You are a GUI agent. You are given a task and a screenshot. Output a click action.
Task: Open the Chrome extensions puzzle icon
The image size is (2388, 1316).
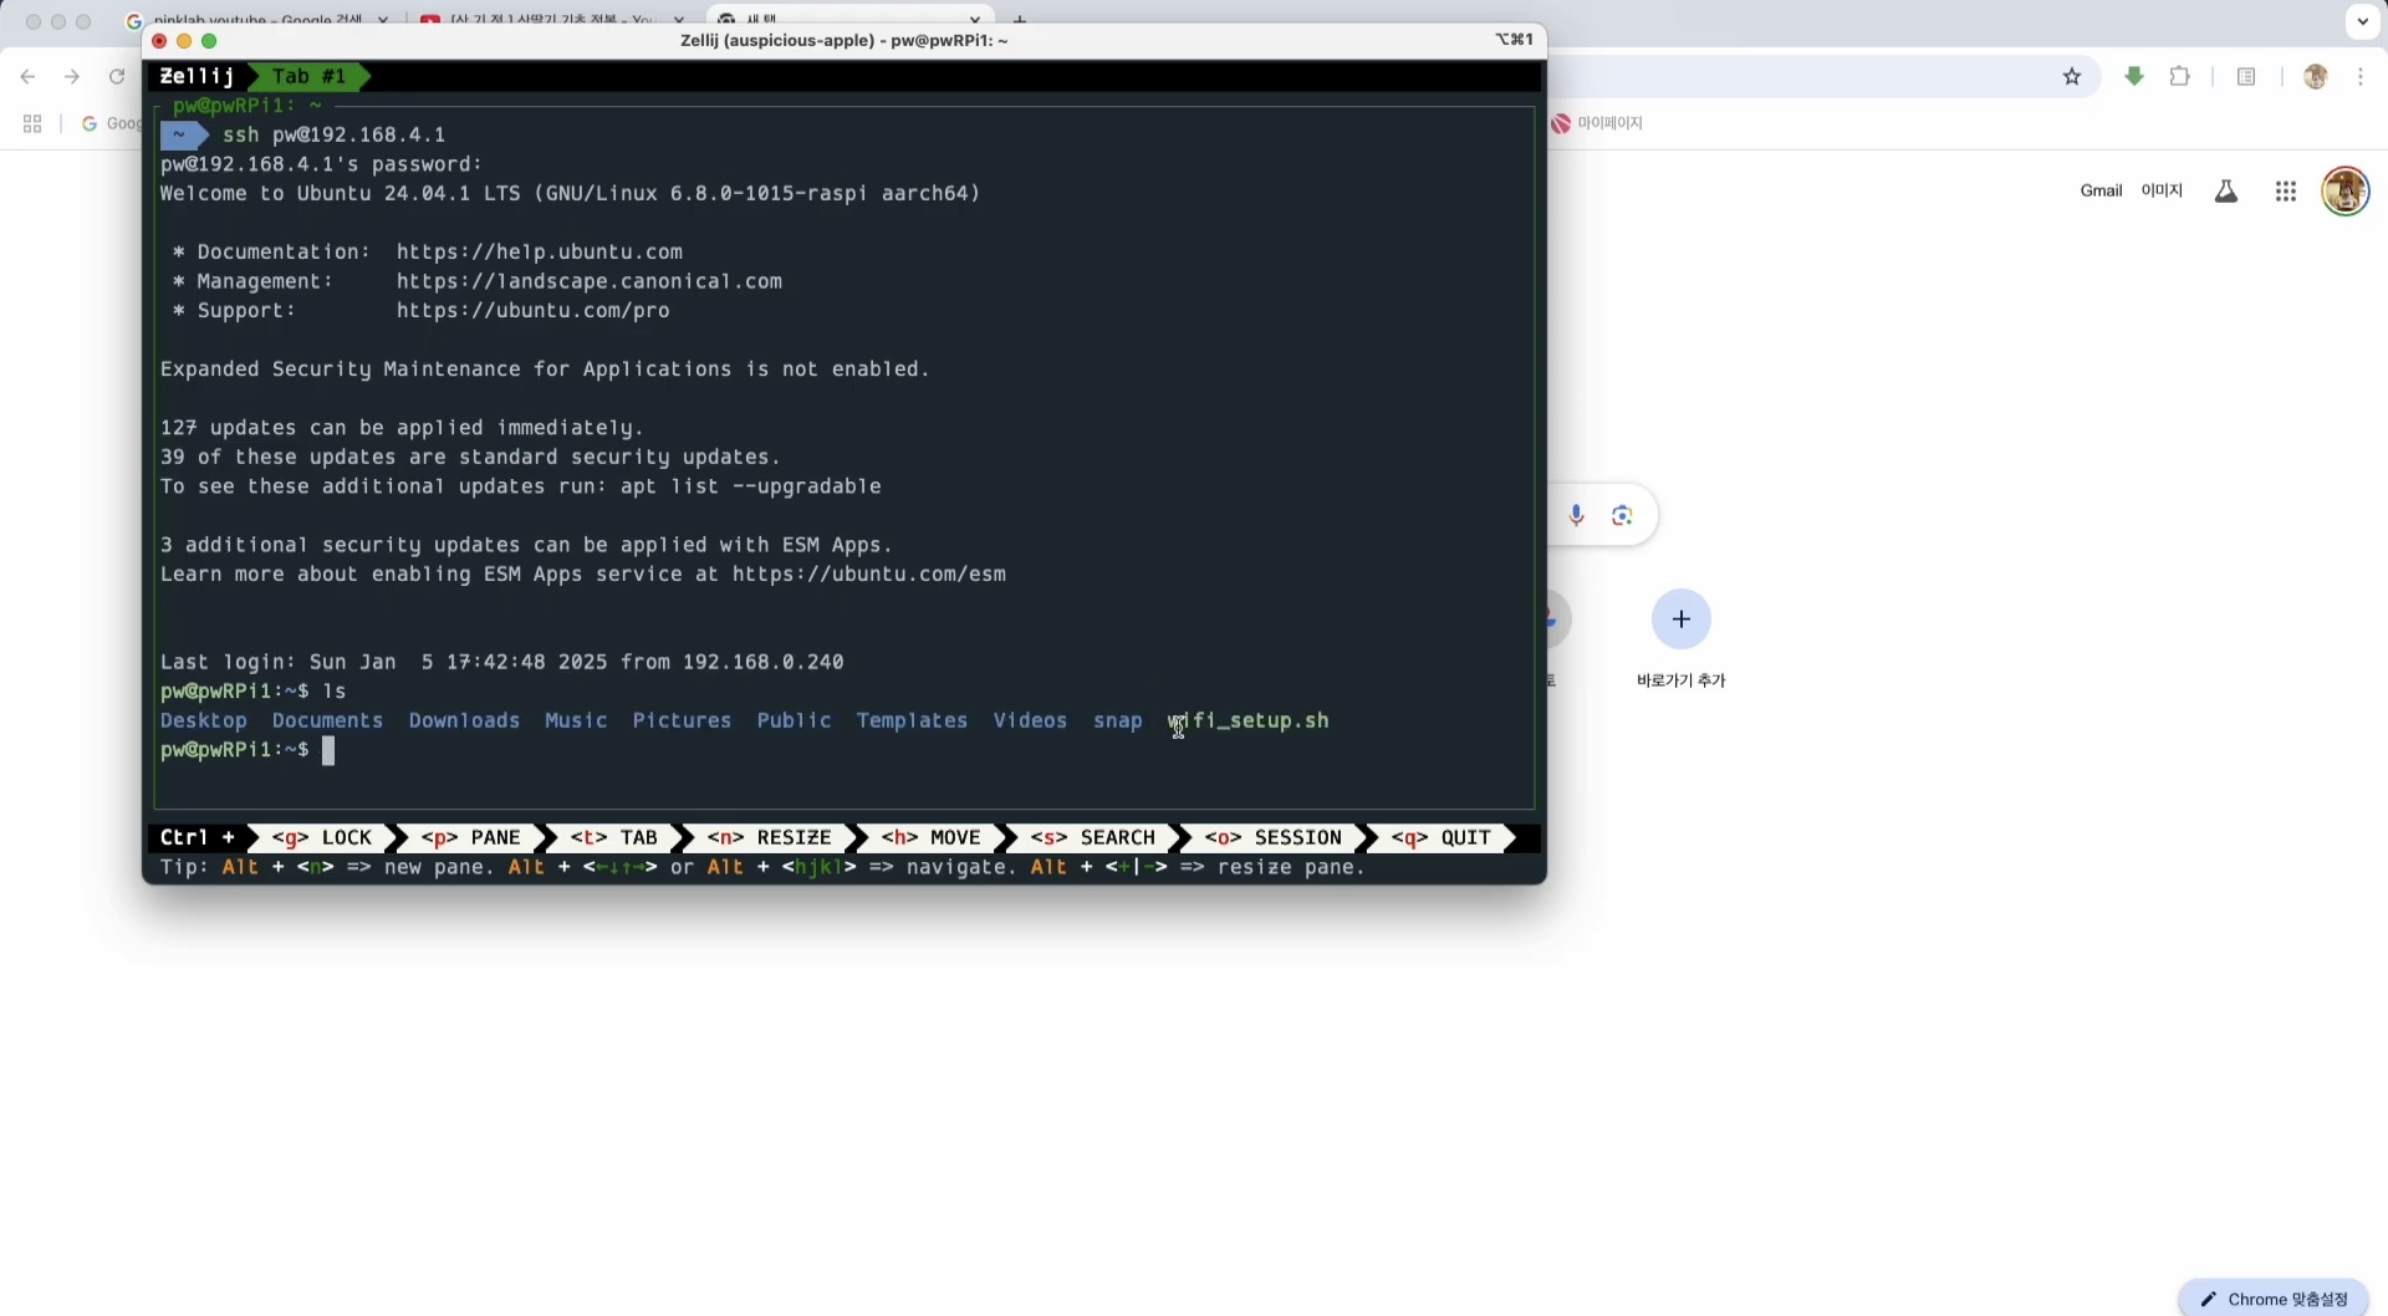coord(2180,76)
